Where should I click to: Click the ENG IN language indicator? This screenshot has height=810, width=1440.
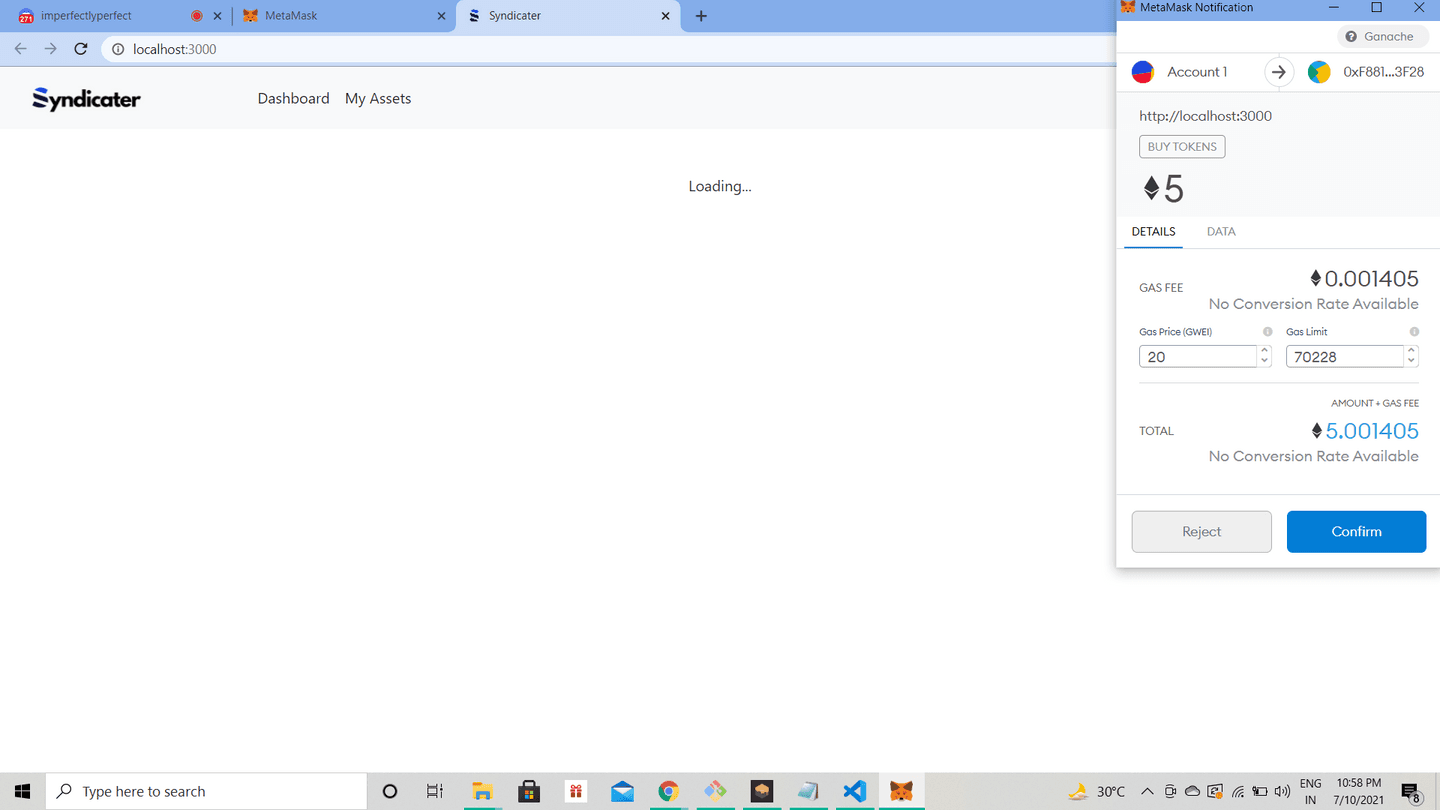[1310, 791]
